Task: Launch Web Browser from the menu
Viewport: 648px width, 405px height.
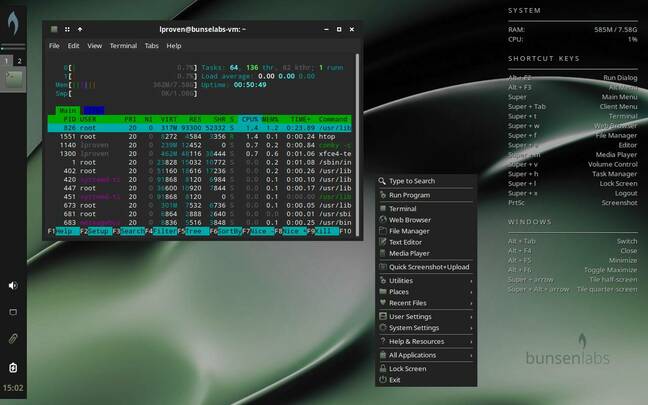Action: (x=409, y=219)
